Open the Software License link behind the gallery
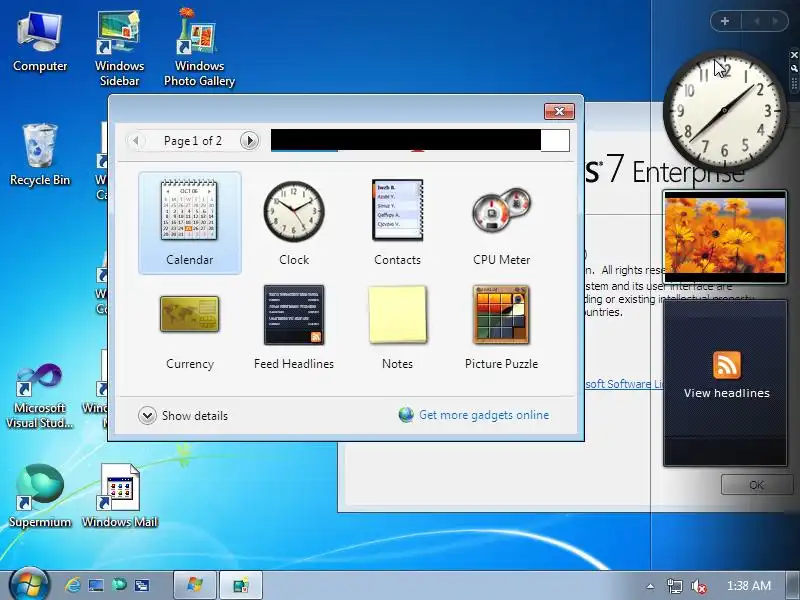 coord(623,384)
